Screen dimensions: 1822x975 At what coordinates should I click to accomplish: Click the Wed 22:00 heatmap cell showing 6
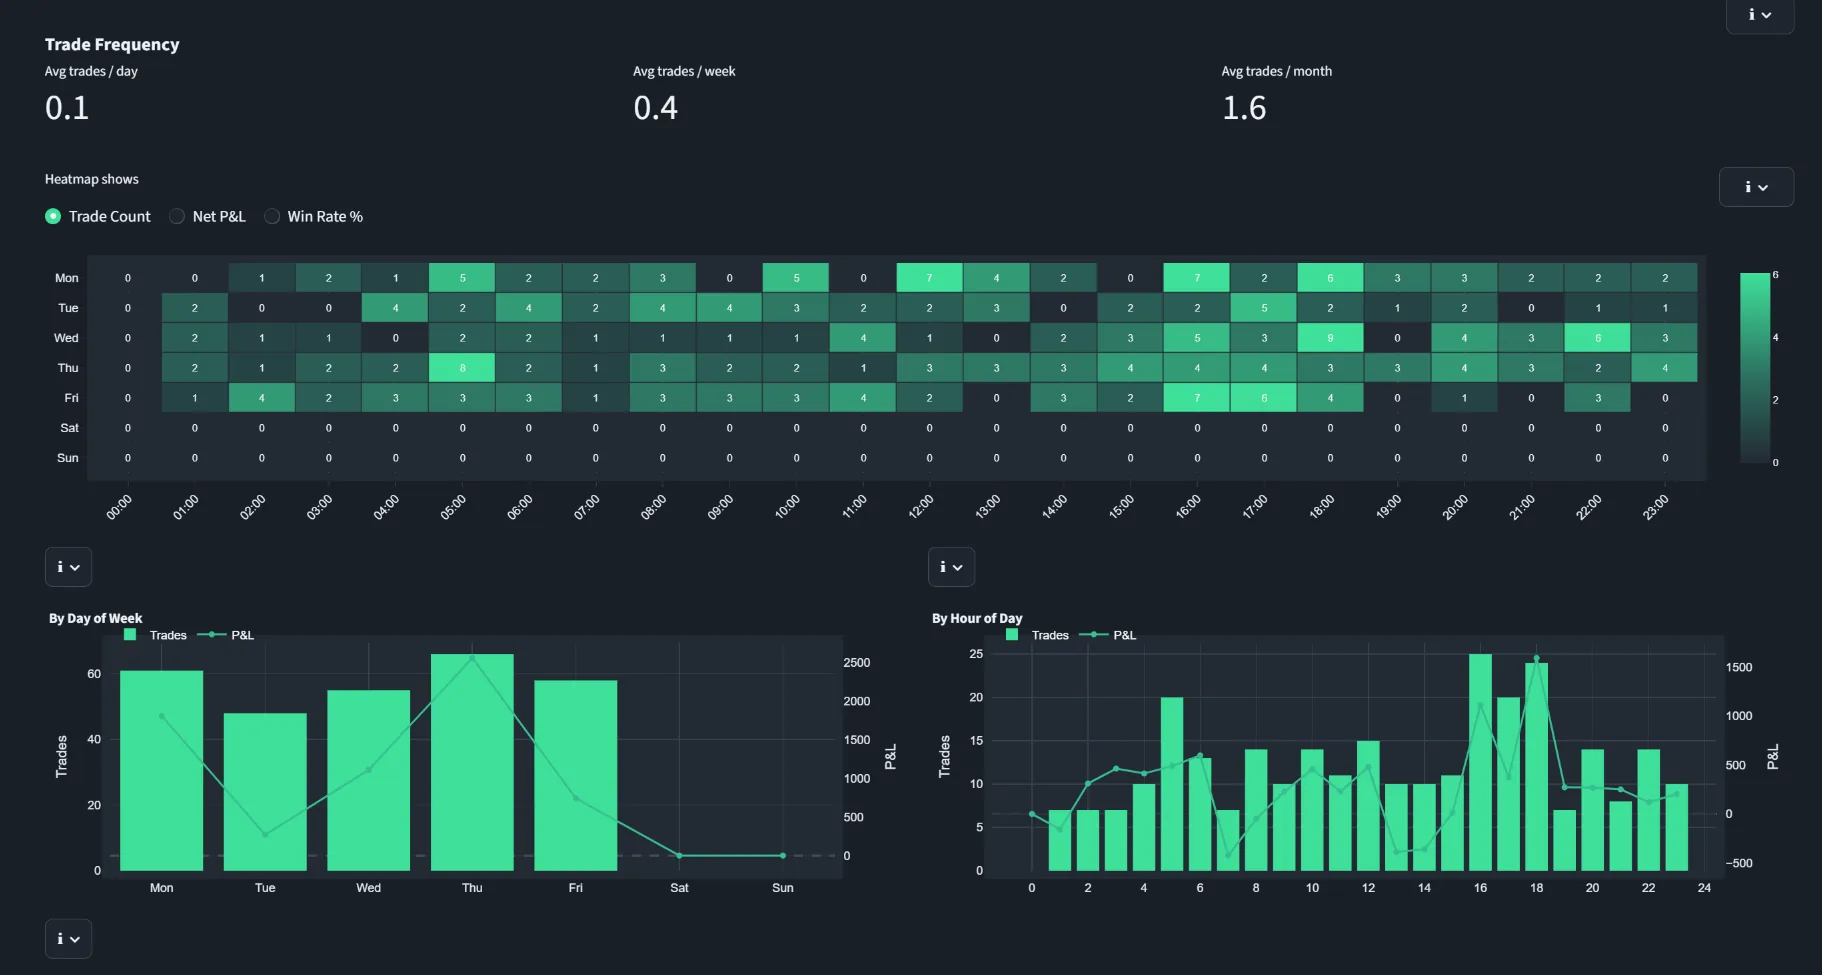[1598, 338]
